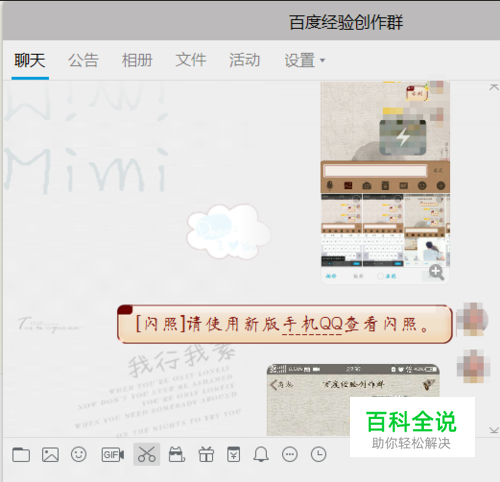Click sender avatar beside 闪照 message

473,319
